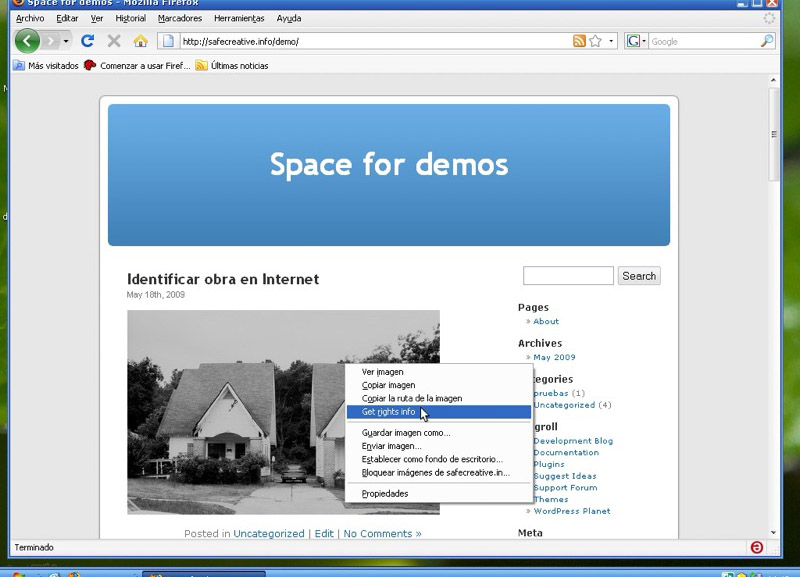Select 'Propiedades' in the context menu
The width and height of the screenshot is (800, 577).
[385, 494]
